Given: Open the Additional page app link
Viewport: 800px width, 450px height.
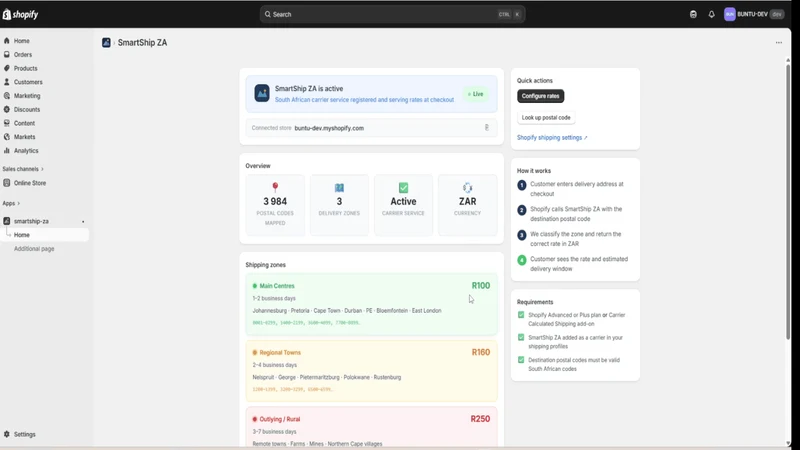Looking at the screenshot, I should 34,248.
